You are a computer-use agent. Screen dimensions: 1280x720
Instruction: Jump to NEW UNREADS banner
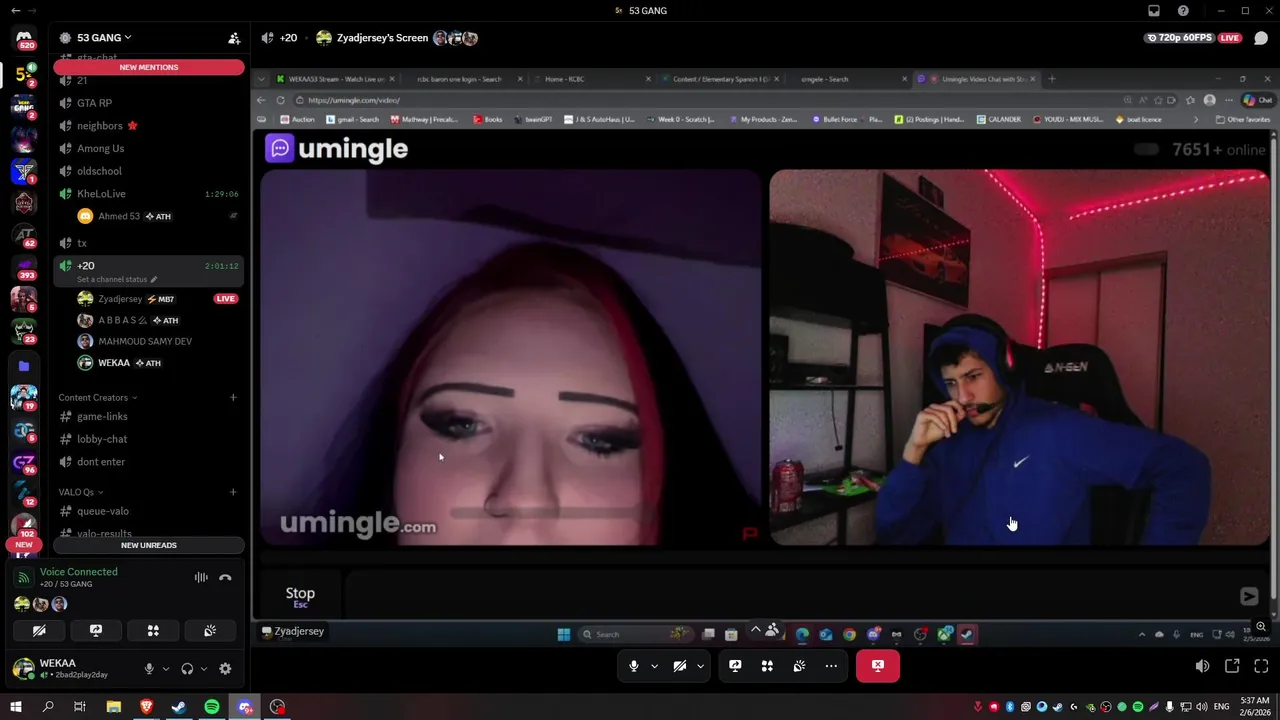pyautogui.click(x=149, y=545)
